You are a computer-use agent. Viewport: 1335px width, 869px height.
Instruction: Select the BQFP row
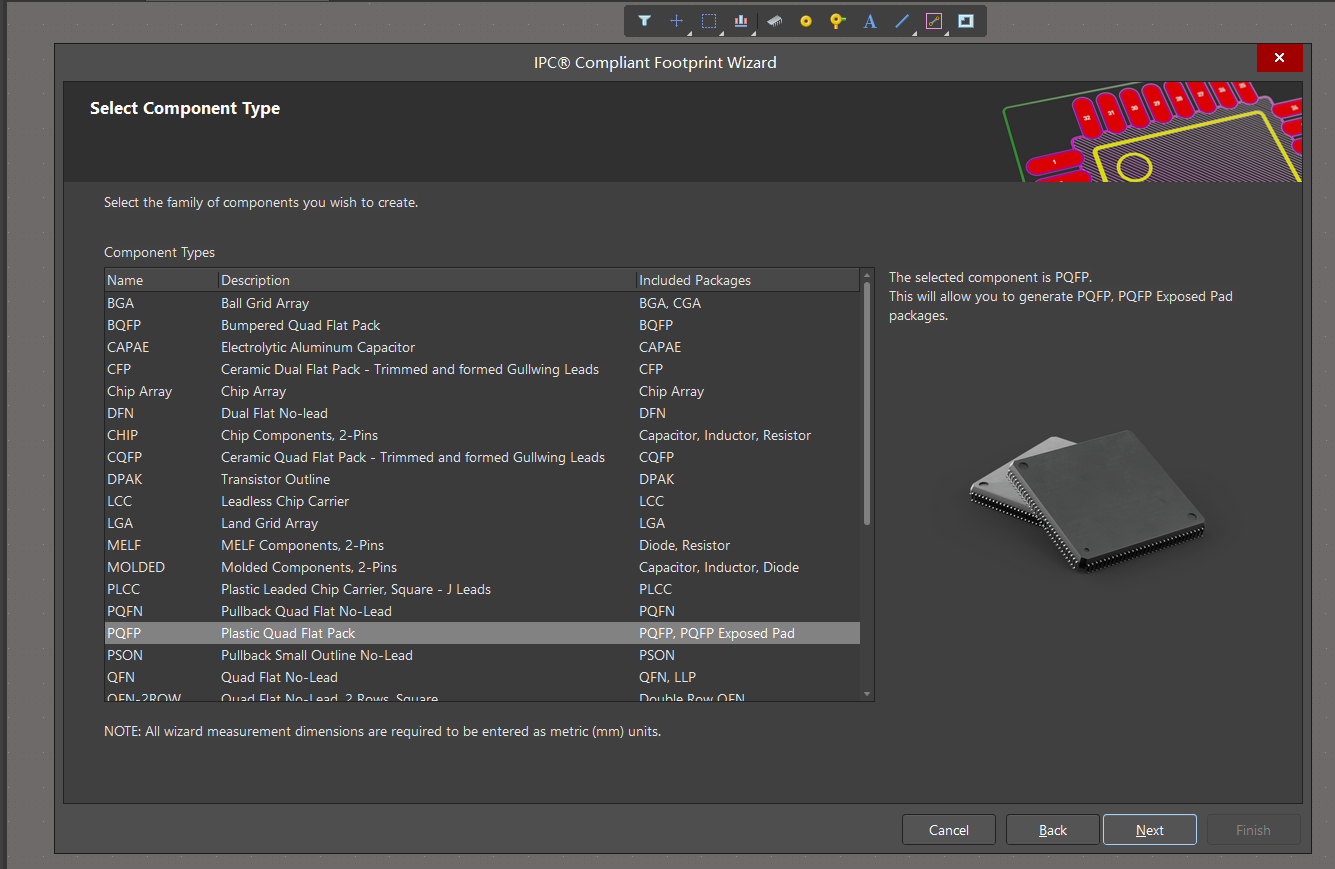(x=482, y=325)
